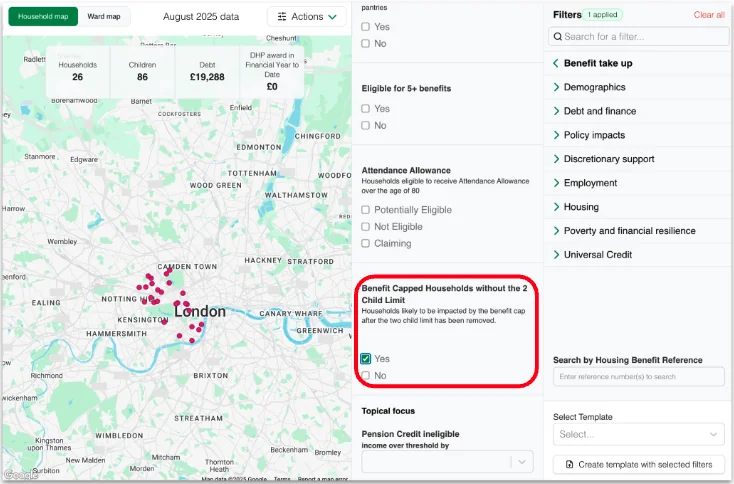Click the Actions sliders icon
Viewport: 734px width, 484px height.
tap(282, 17)
